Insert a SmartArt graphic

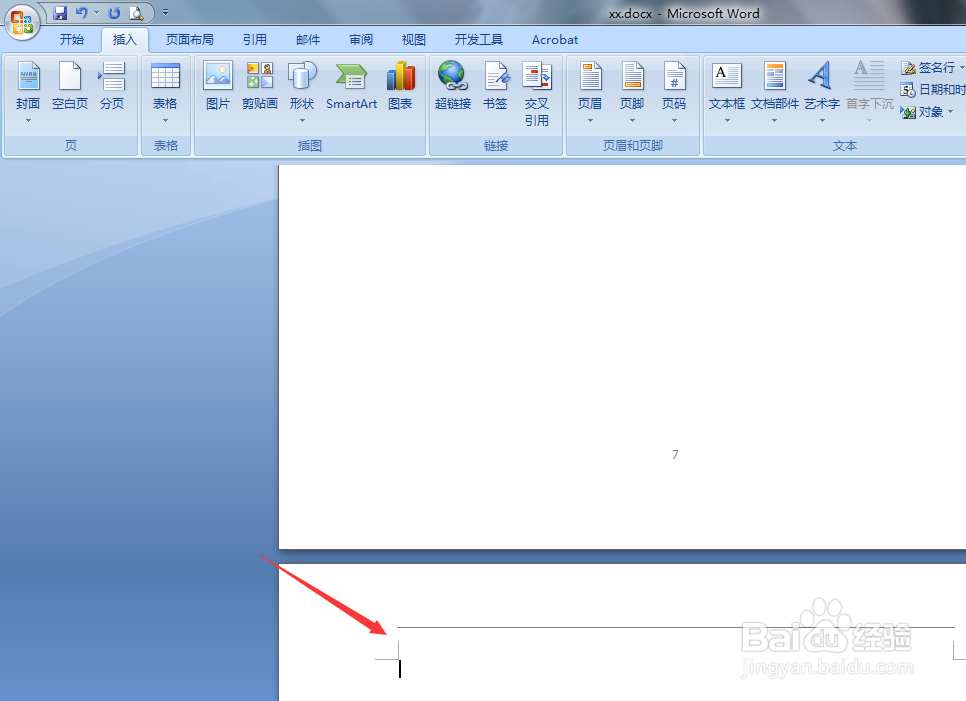coord(351,86)
